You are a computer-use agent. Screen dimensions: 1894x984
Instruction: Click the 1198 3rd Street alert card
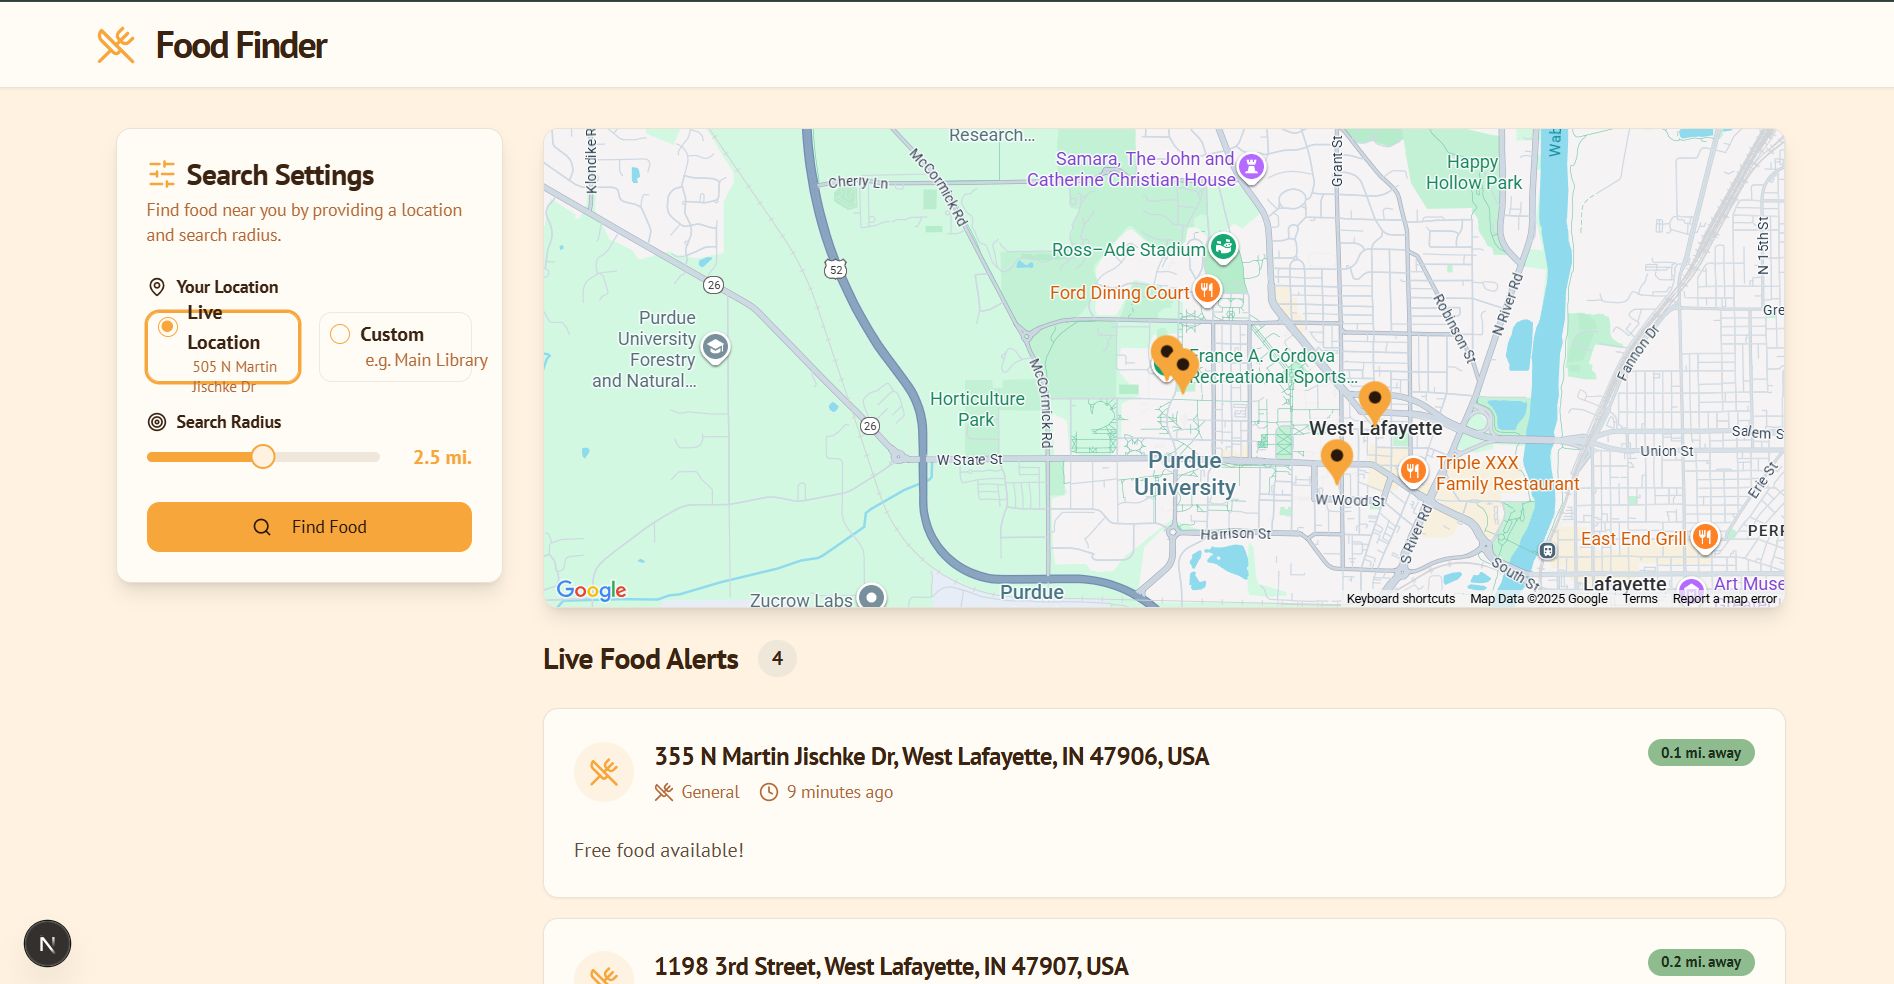(1164, 952)
